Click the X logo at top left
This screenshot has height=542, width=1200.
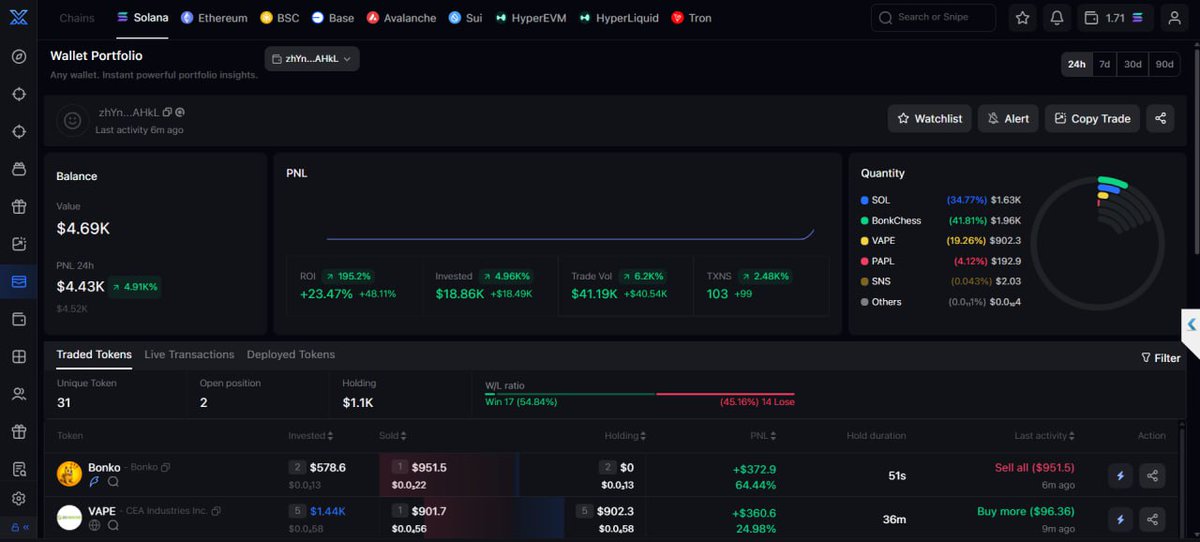[19, 17]
